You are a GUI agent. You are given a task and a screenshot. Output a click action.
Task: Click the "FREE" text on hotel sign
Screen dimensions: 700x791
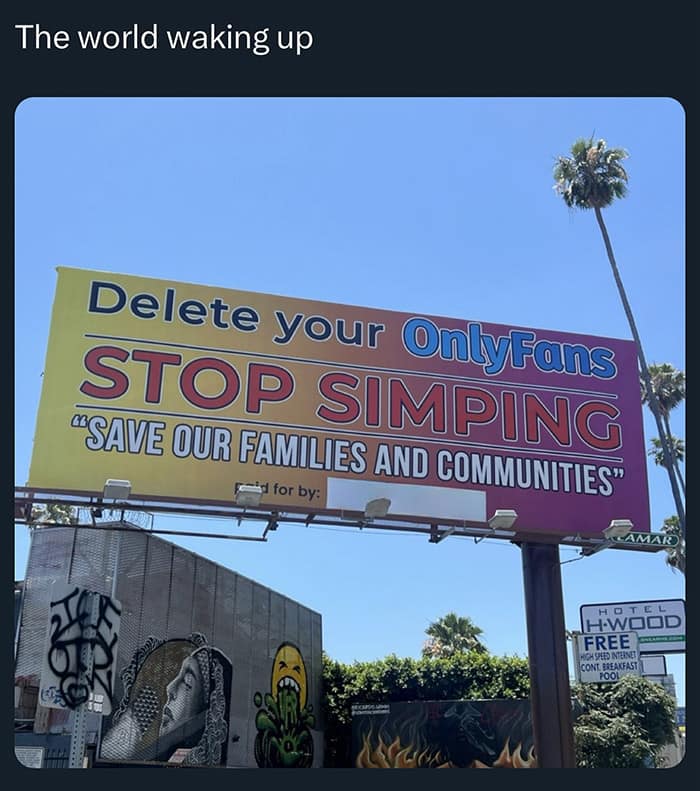pyautogui.click(x=607, y=641)
